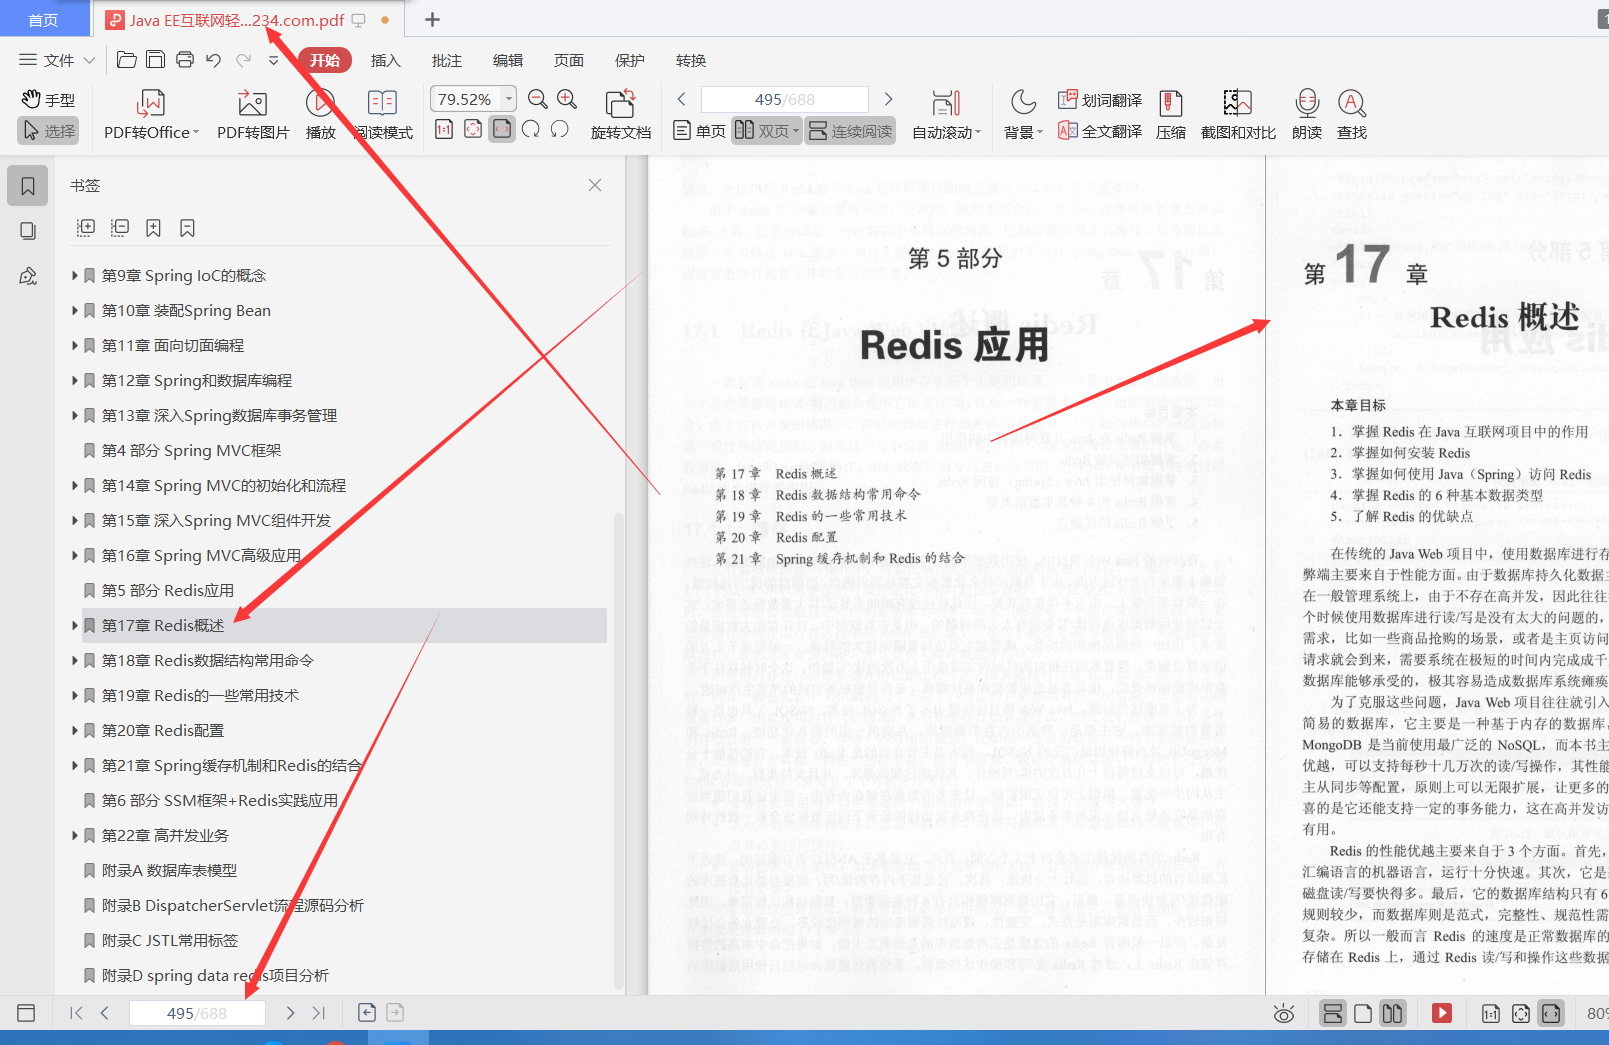Image resolution: width=1609 pixels, height=1045 pixels.
Task: Switch to the 转换 tab
Action: click(691, 60)
